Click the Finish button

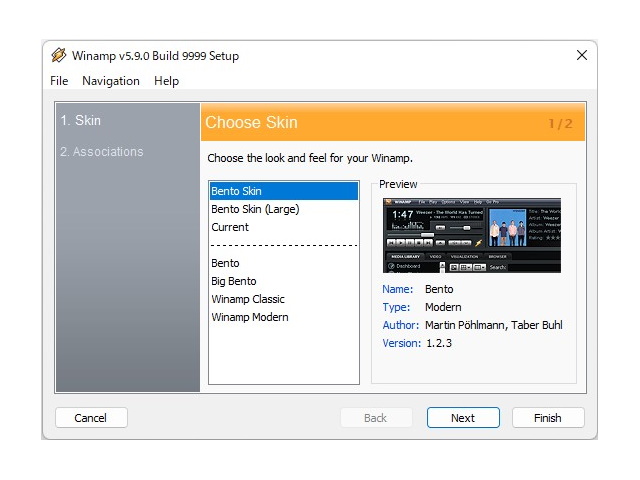point(548,418)
